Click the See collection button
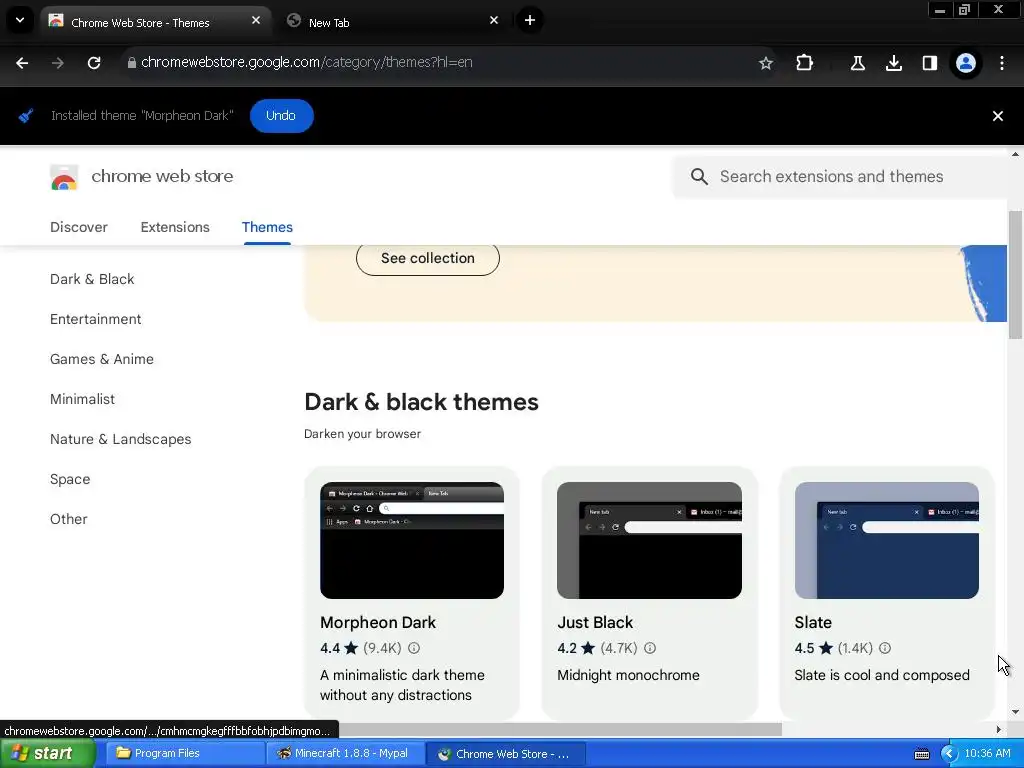This screenshot has height=768, width=1024. pyautogui.click(x=428, y=259)
